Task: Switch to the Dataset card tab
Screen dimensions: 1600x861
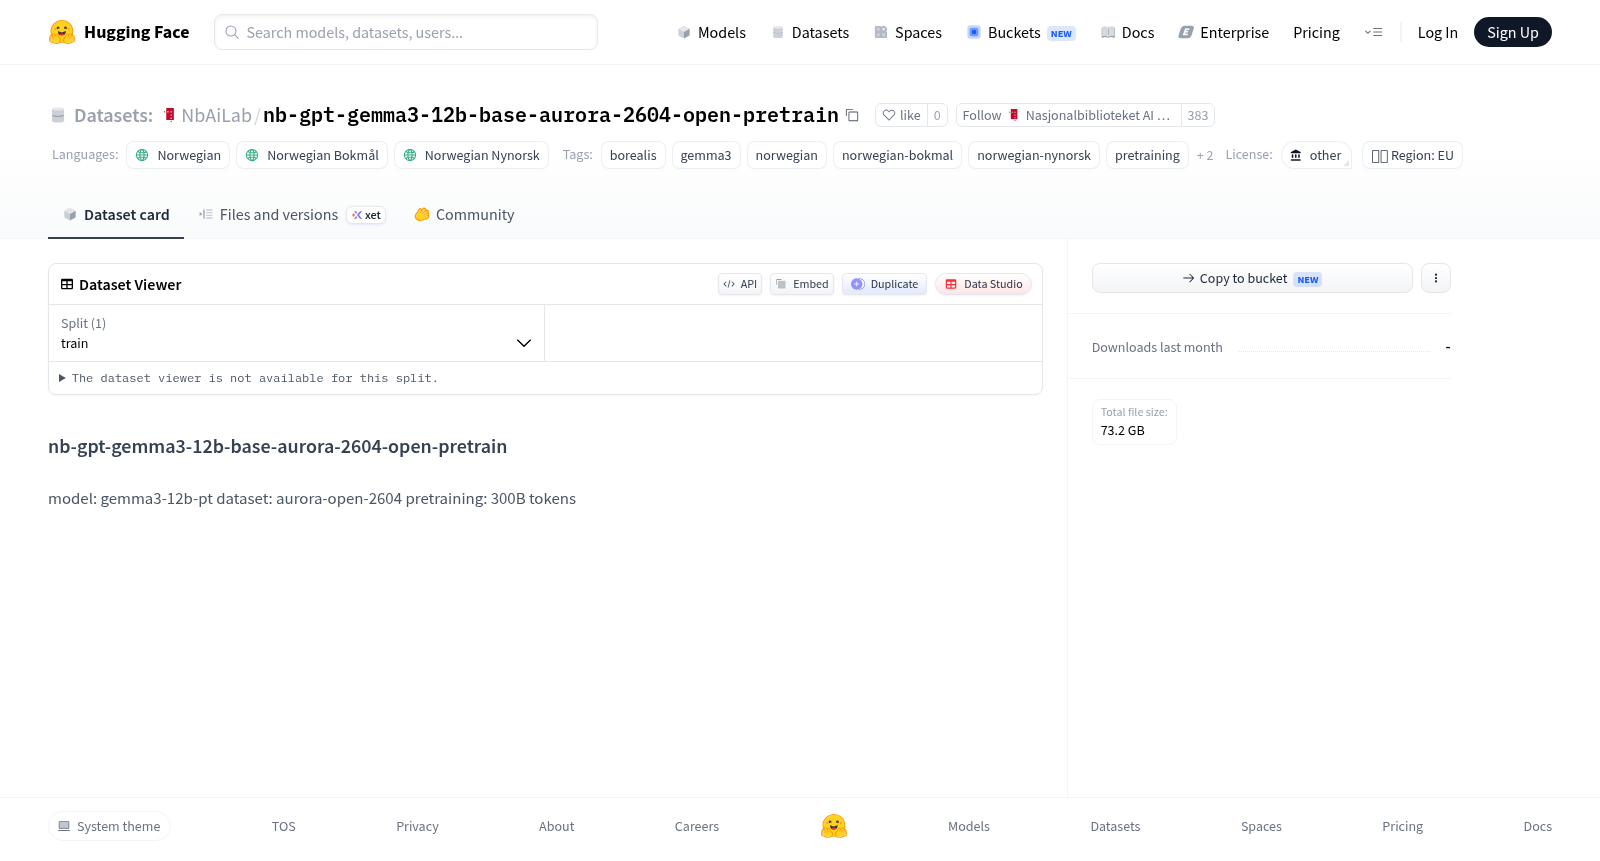Action: click(x=116, y=215)
